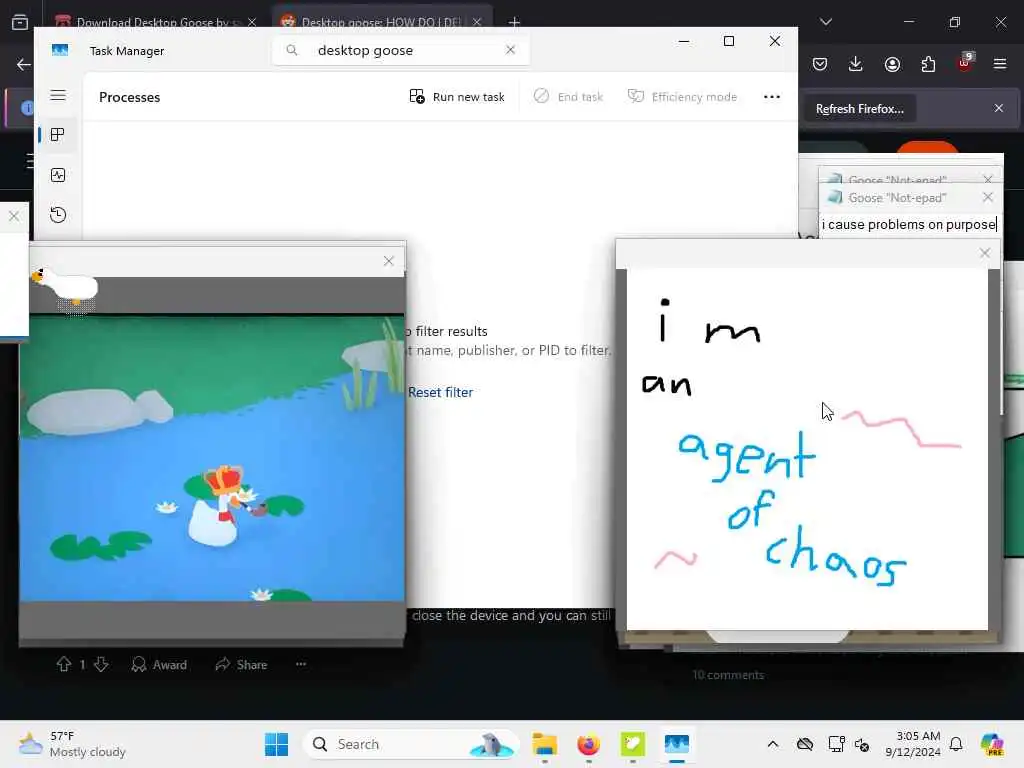Open Firefox application menu

tap(1000, 64)
